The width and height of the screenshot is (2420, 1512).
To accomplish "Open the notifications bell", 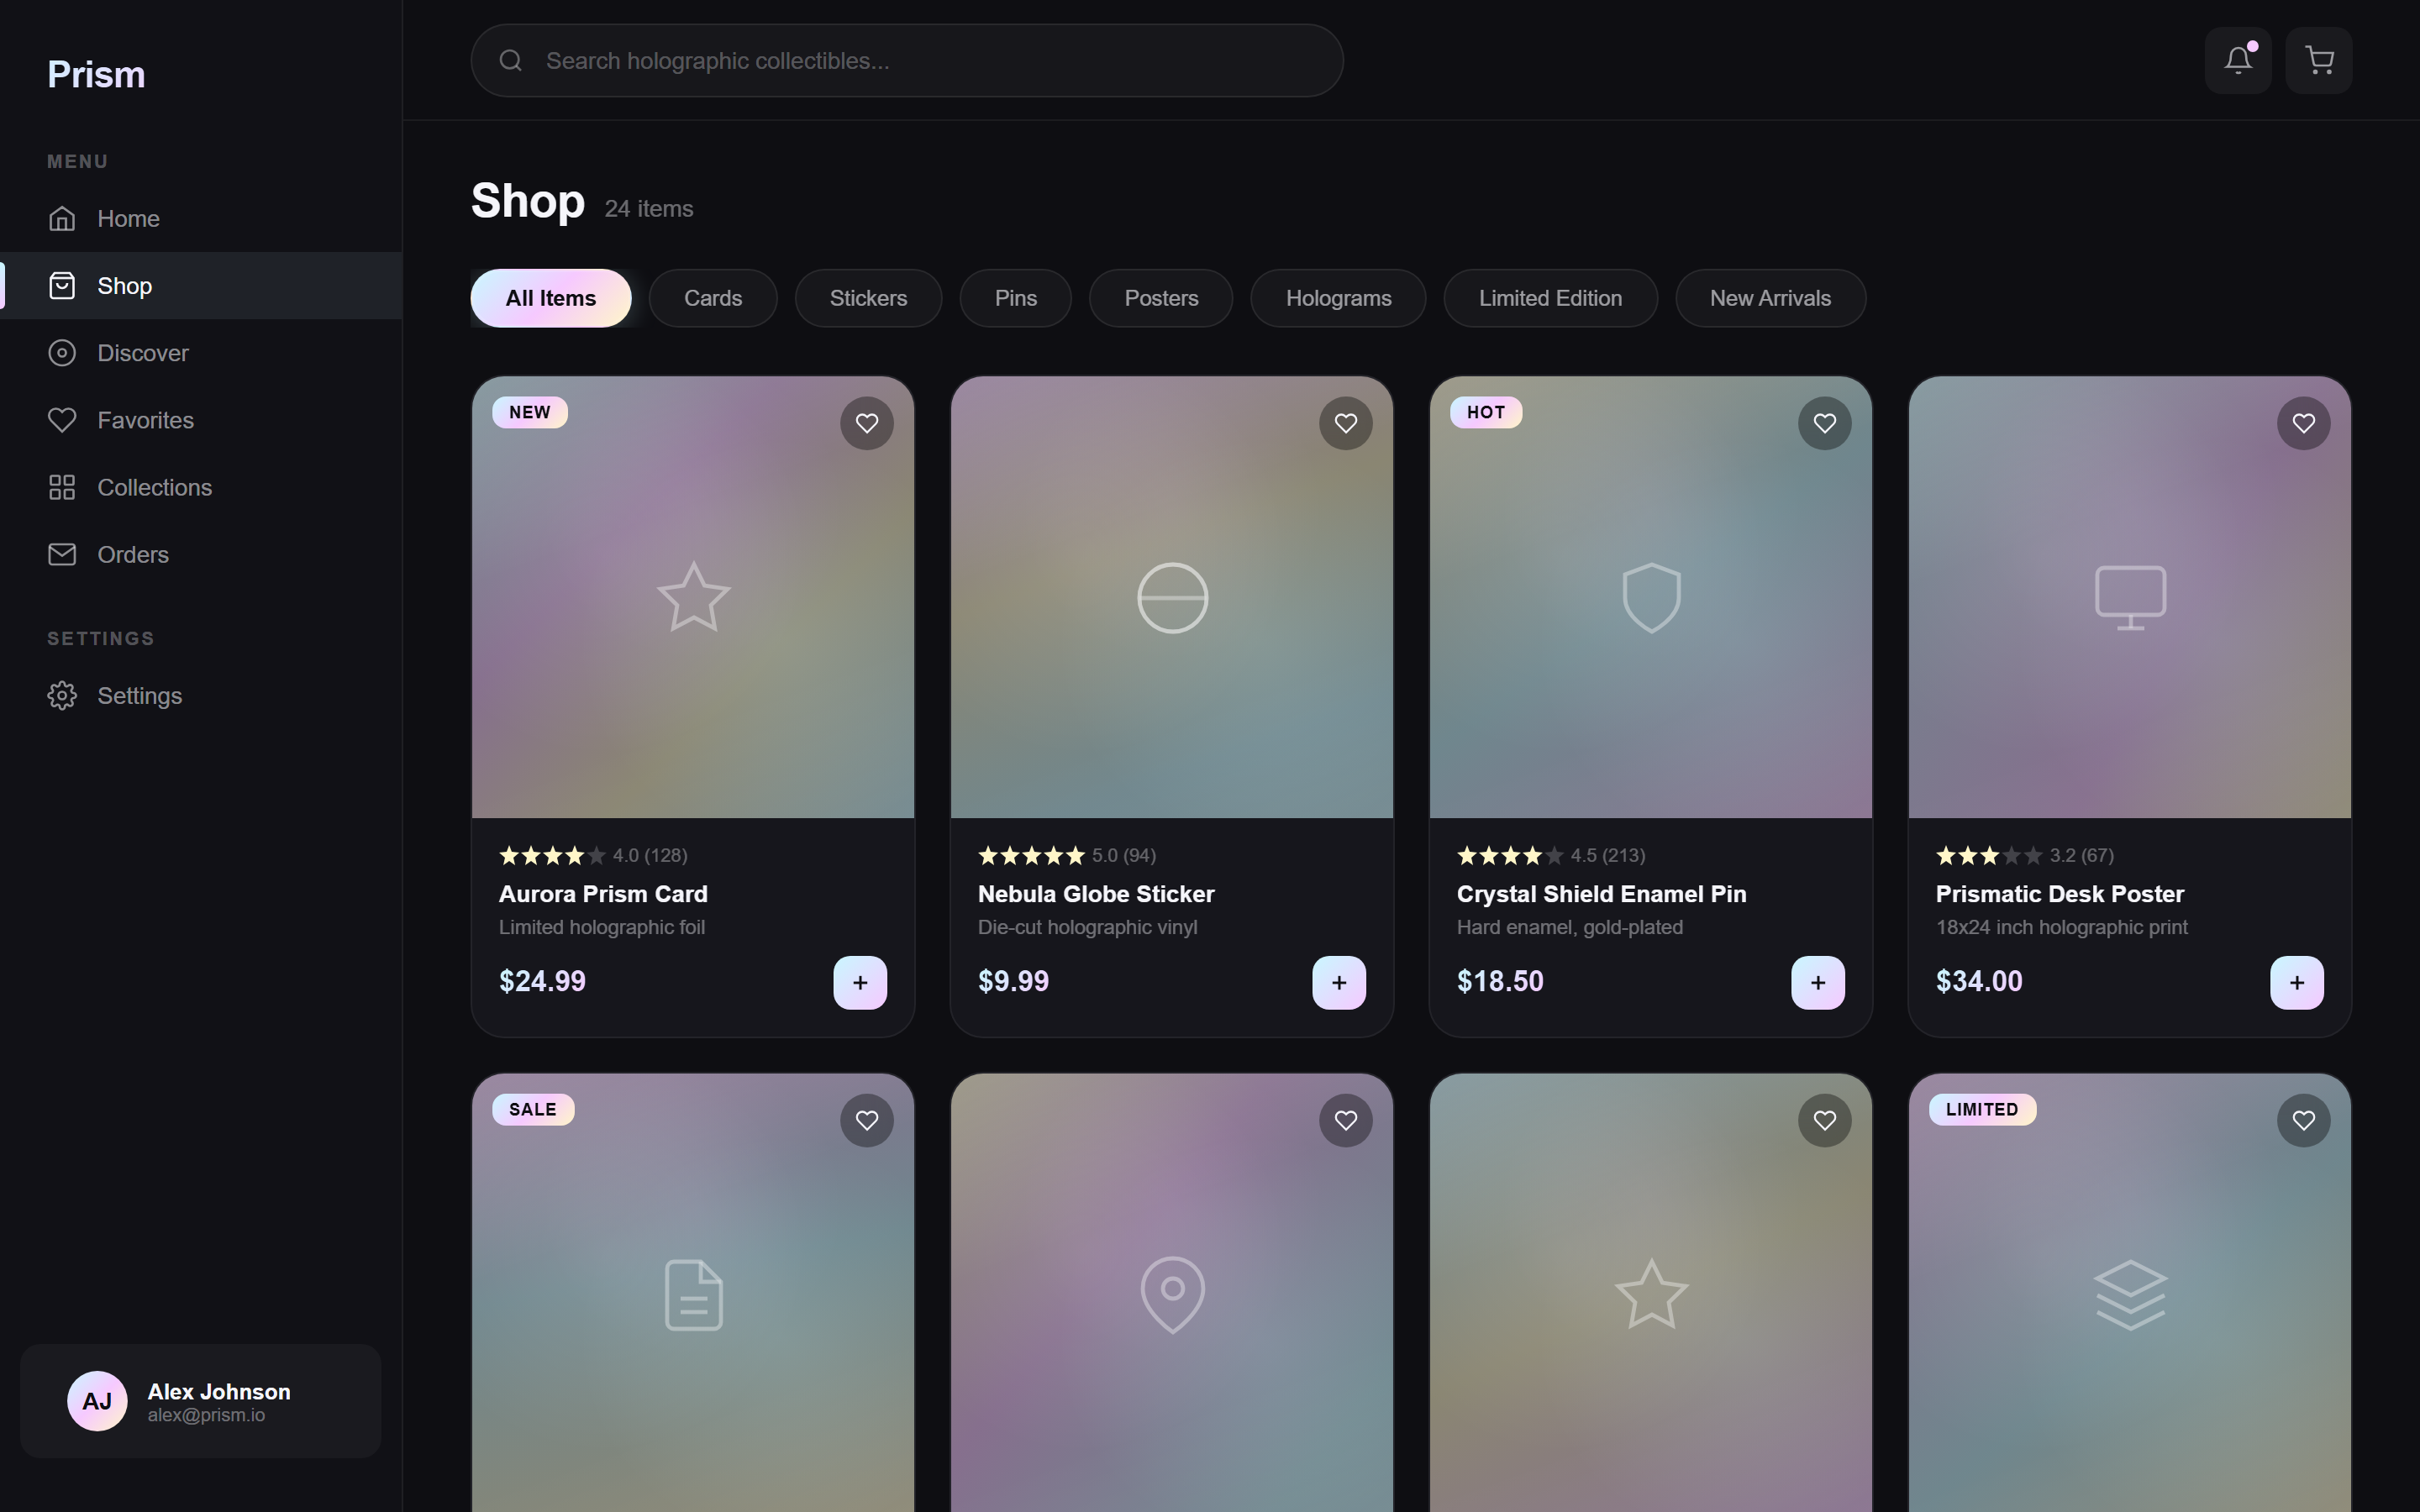I will coord(2238,60).
